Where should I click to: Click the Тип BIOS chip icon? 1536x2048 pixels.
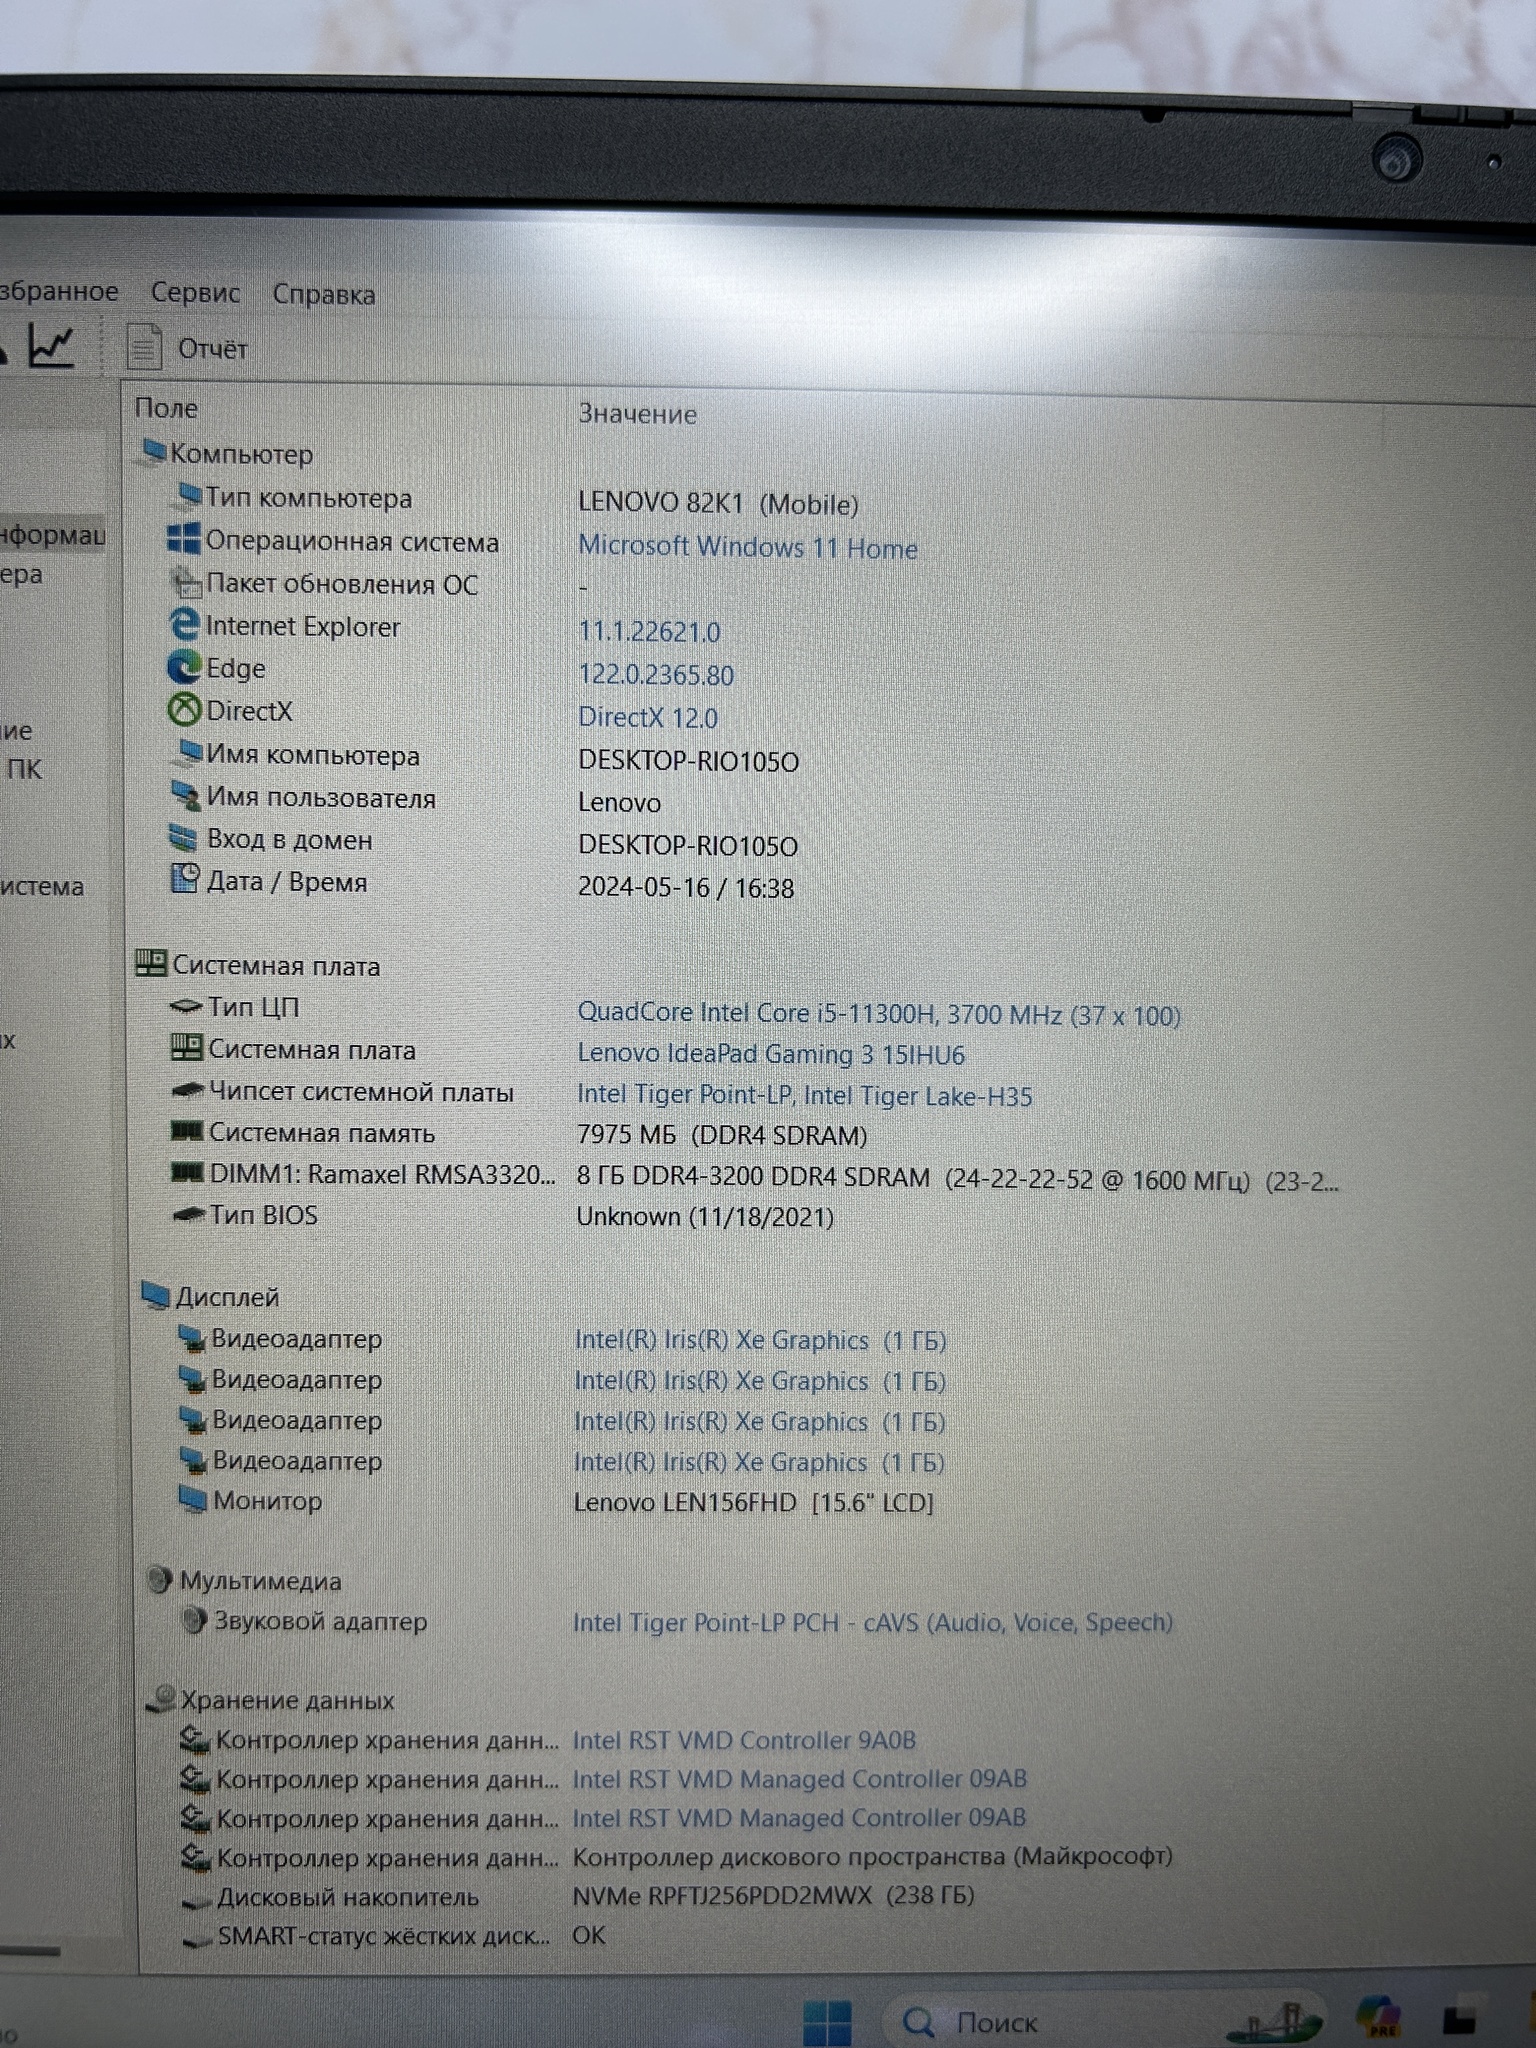(x=189, y=1215)
